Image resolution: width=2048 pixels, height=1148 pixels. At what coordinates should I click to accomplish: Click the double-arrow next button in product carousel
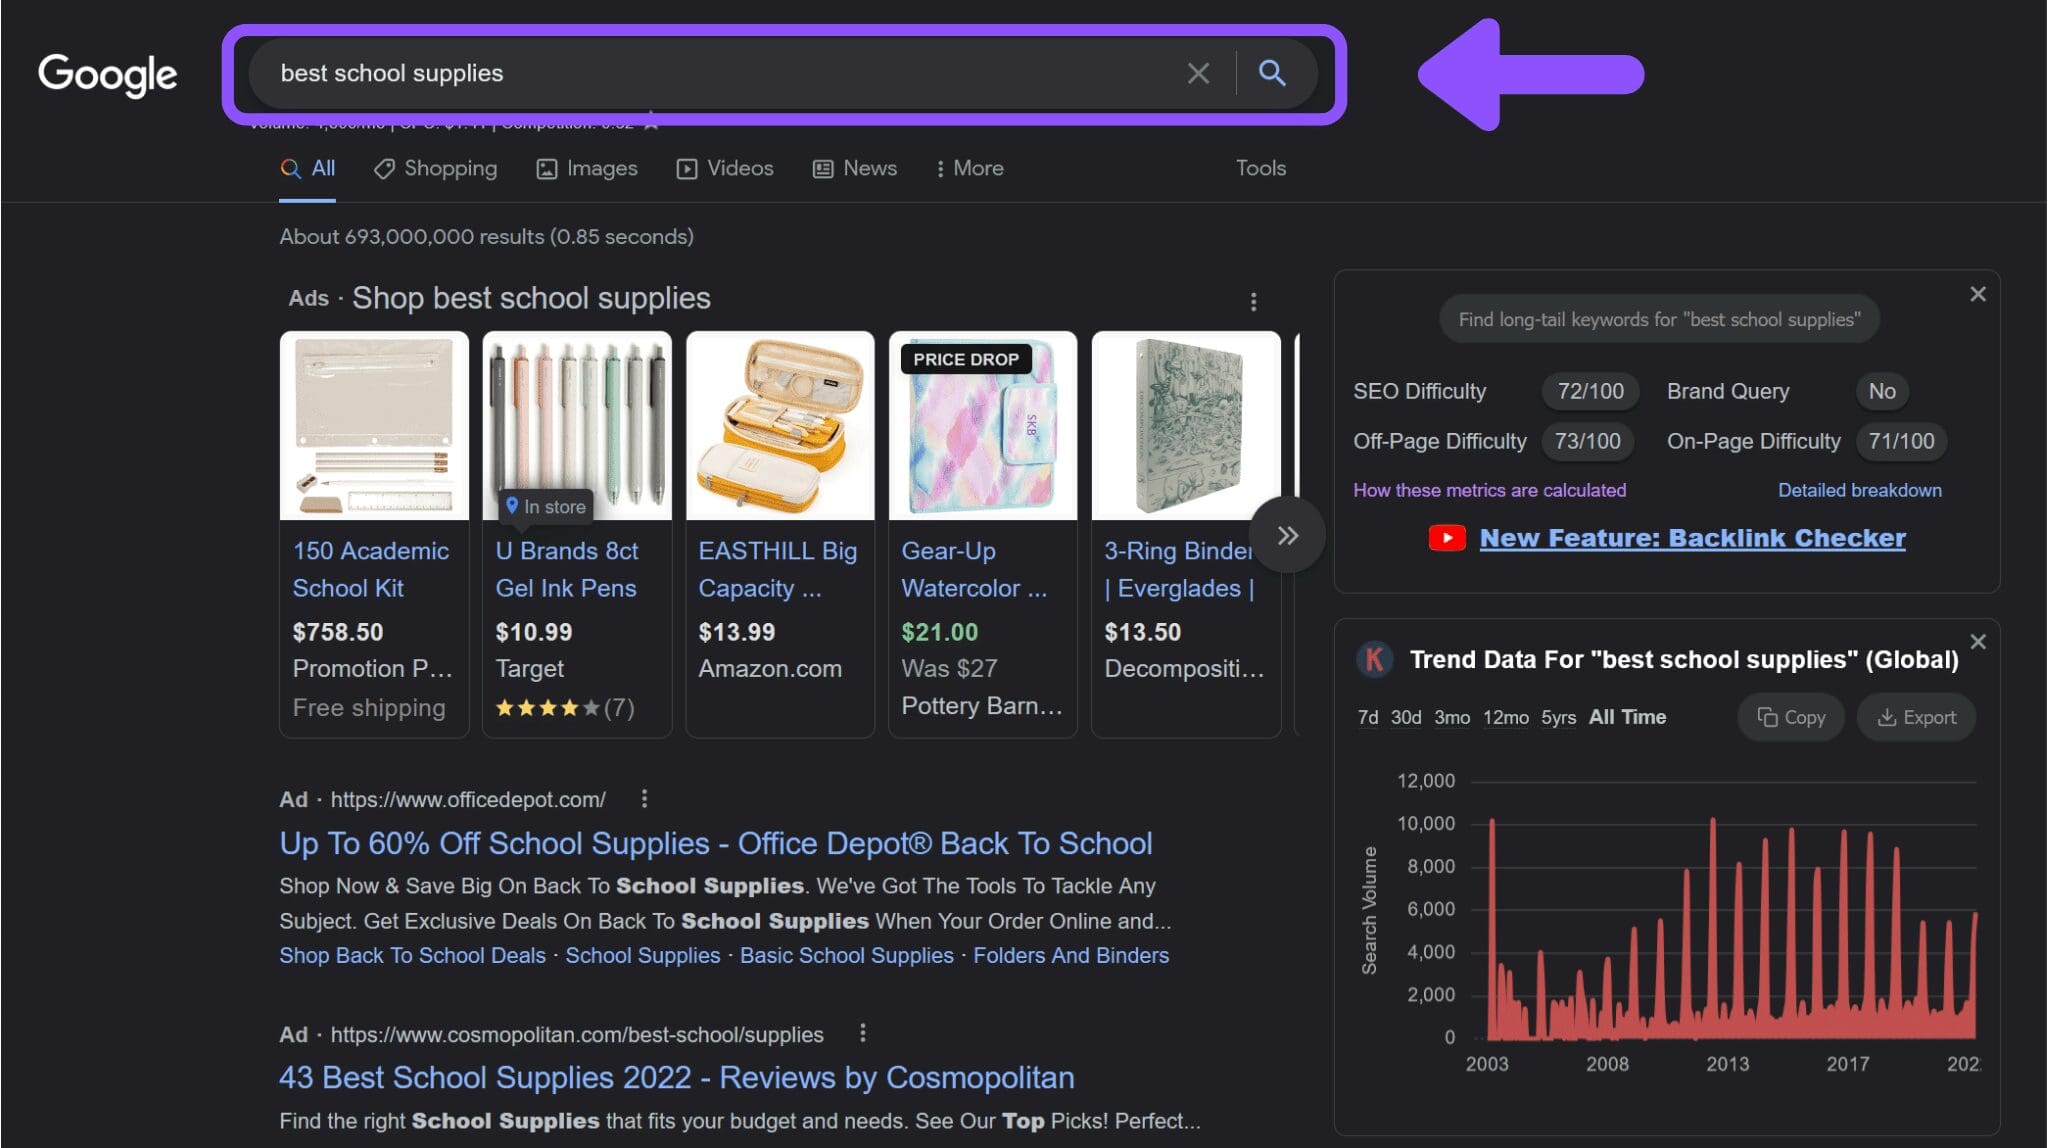click(x=1288, y=535)
